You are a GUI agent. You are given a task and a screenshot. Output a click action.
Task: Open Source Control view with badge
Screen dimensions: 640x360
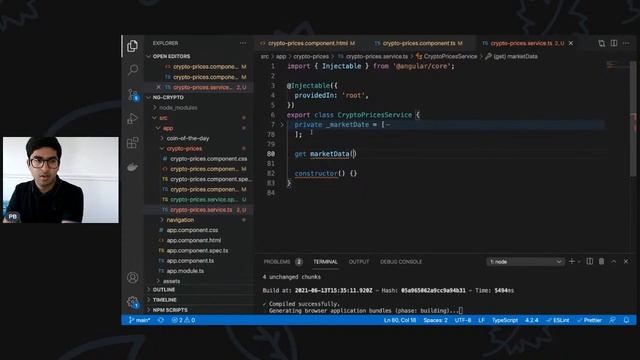[x=133, y=95]
